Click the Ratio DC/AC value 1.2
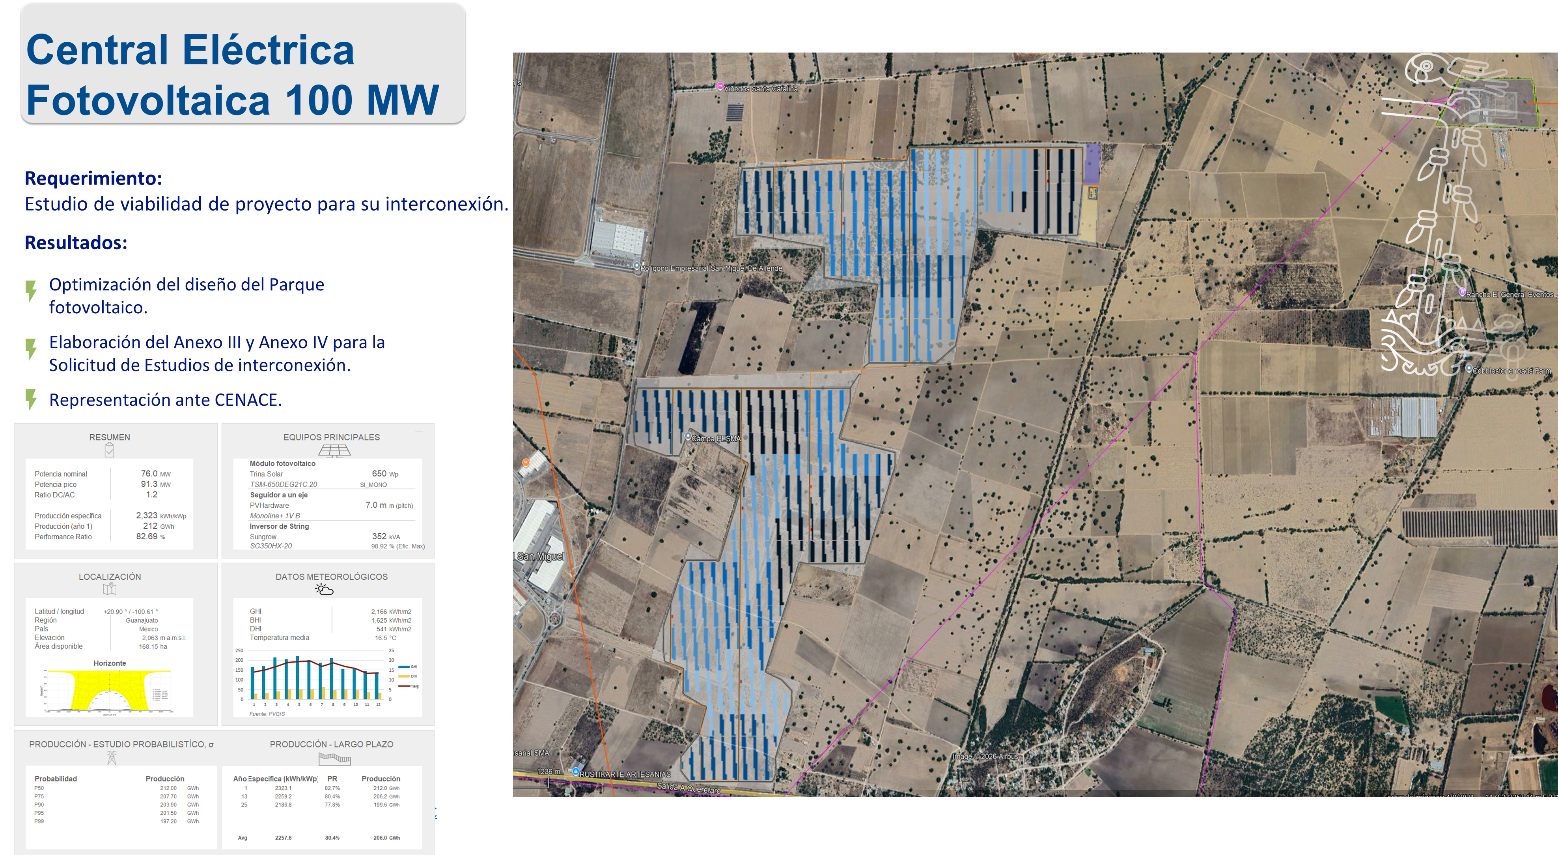Screen dimensions: 1558x855 coord(152,494)
